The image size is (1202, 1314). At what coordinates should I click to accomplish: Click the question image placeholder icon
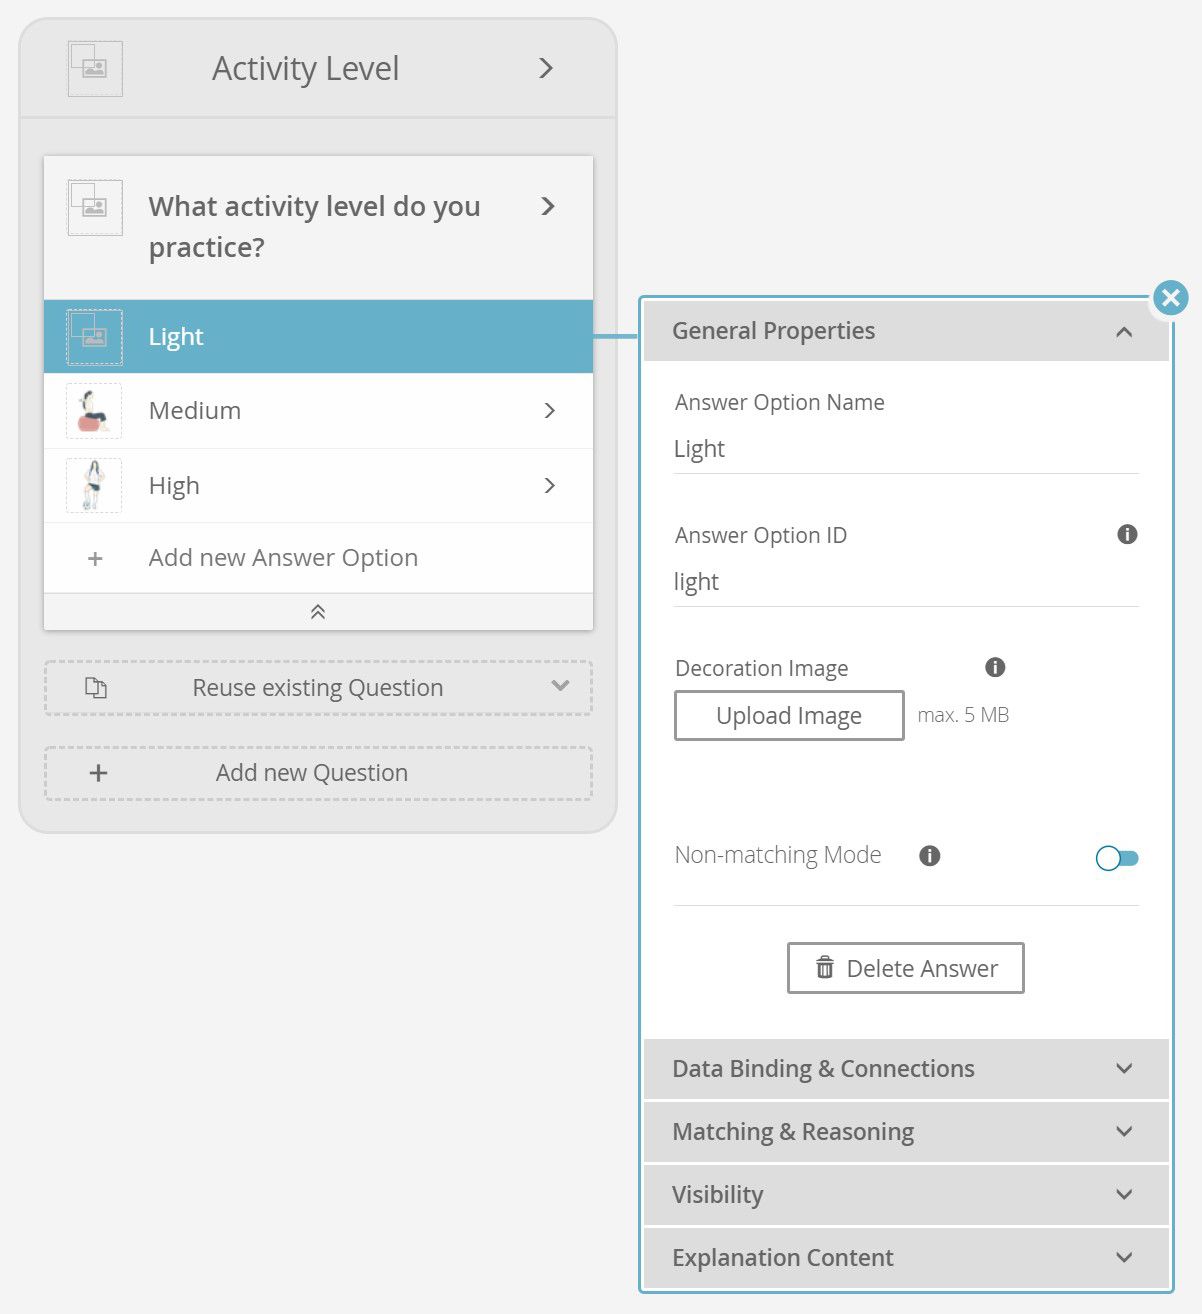coord(95,207)
